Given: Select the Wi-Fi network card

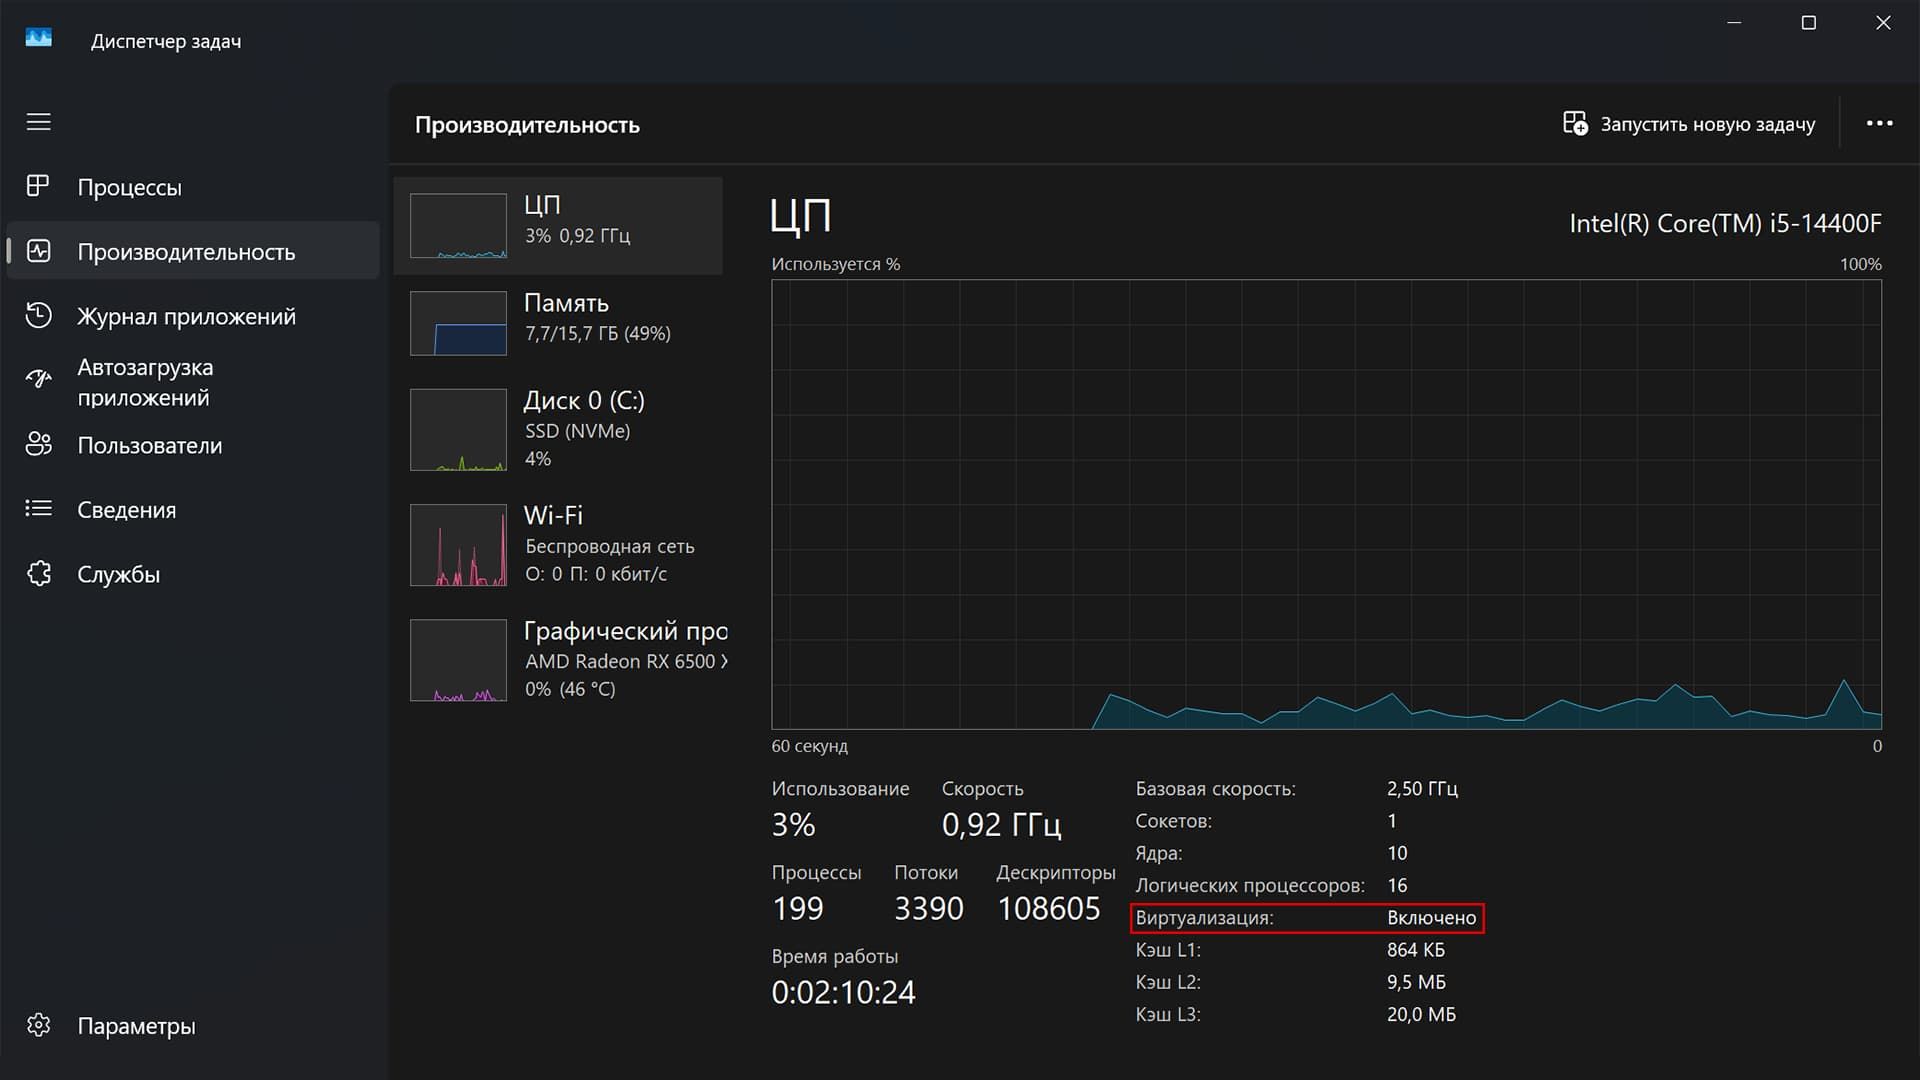Looking at the screenshot, I should [x=558, y=545].
